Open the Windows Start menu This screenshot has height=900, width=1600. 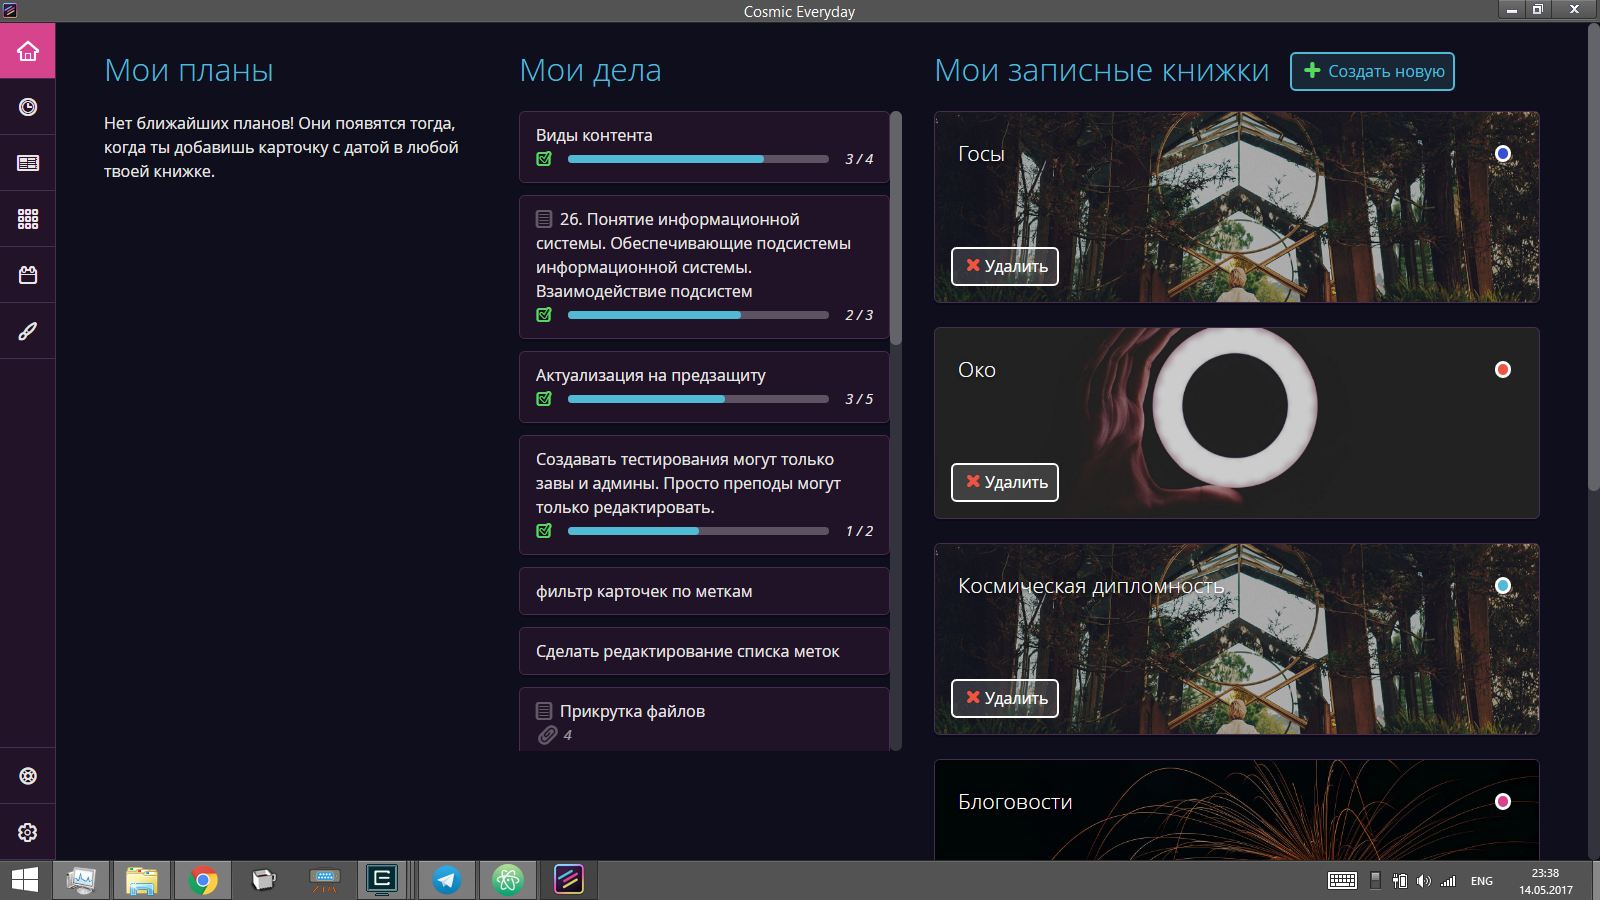click(24, 880)
